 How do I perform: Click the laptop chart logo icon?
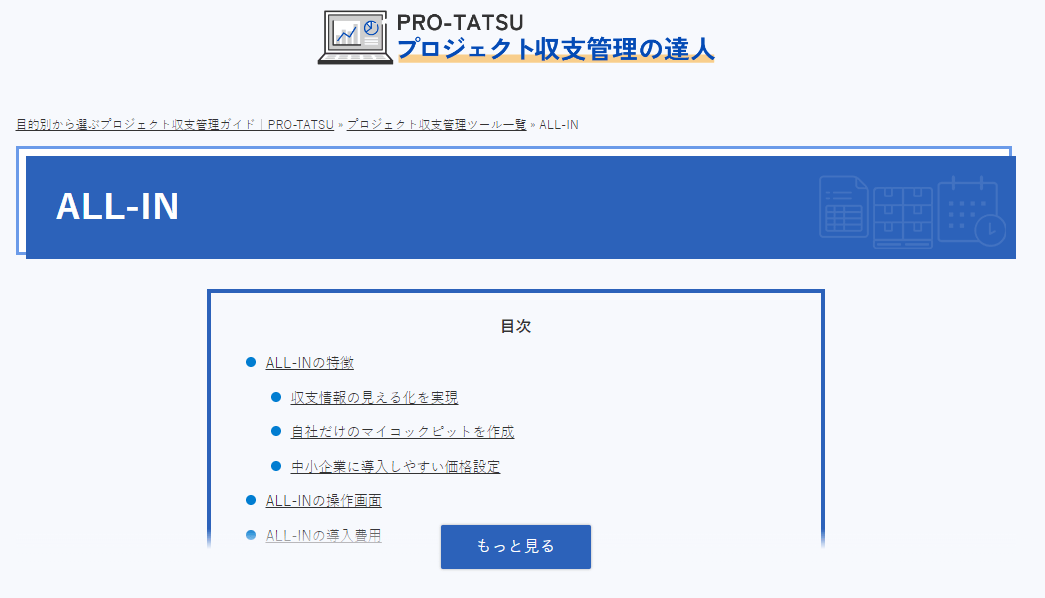(355, 38)
